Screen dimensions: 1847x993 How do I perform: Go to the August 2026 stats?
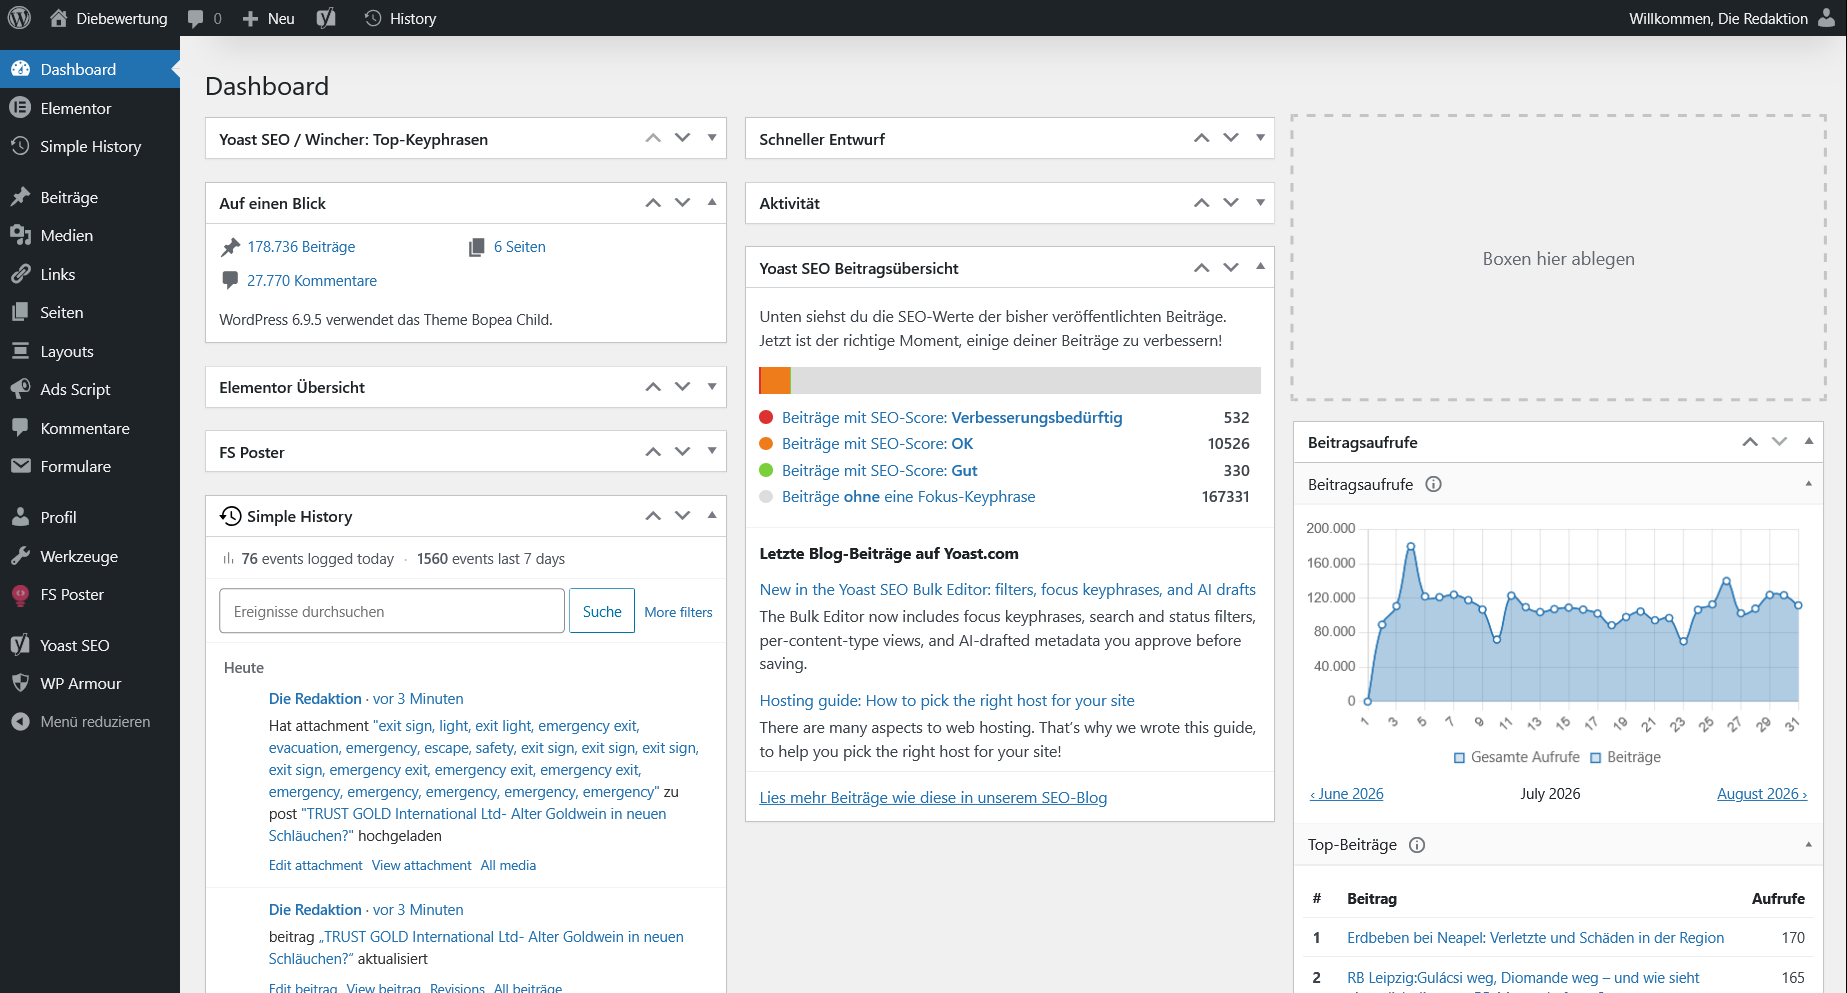(x=1762, y=794)
